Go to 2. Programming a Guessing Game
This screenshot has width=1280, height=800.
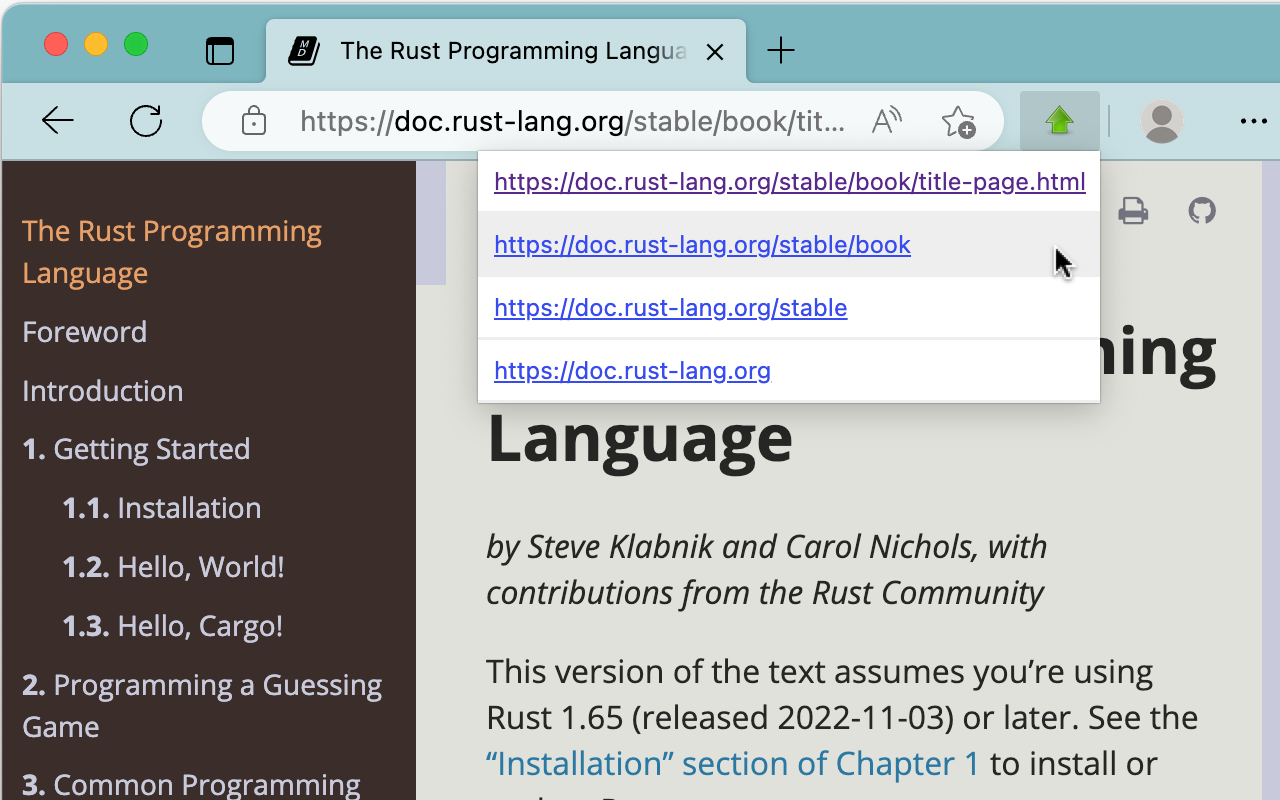coord(202,706)
